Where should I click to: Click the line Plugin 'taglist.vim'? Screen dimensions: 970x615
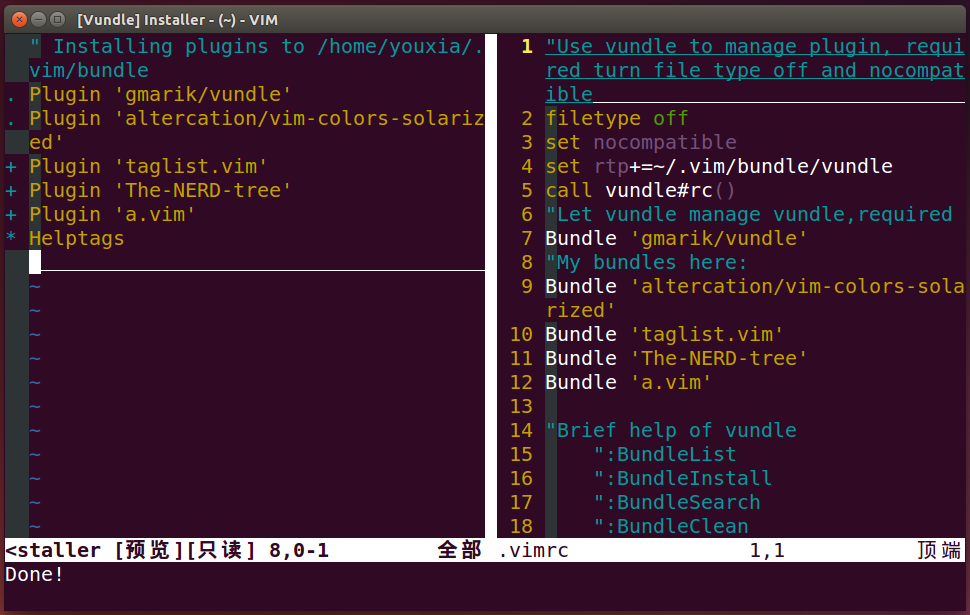(x=148, y=167)
